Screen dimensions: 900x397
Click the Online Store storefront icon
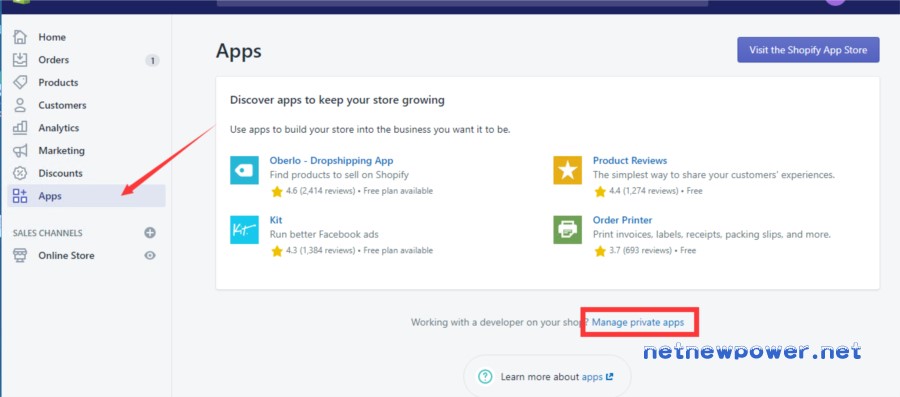point(20,256)
